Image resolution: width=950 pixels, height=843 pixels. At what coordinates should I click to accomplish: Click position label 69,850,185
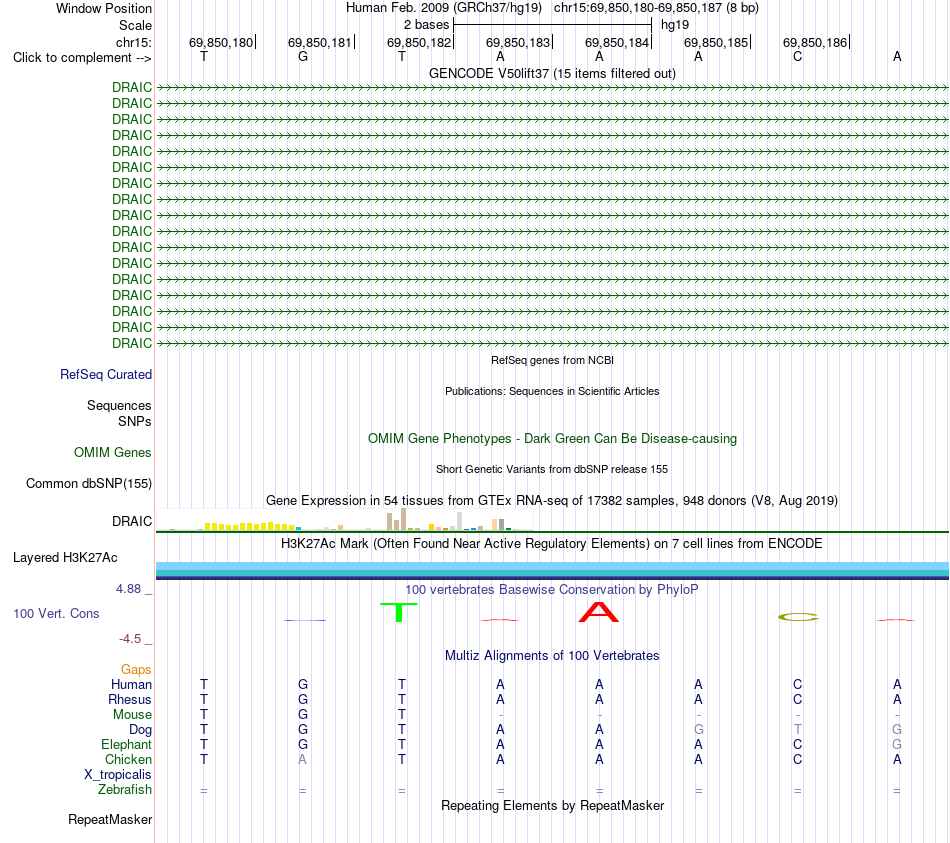coord(716,42)
